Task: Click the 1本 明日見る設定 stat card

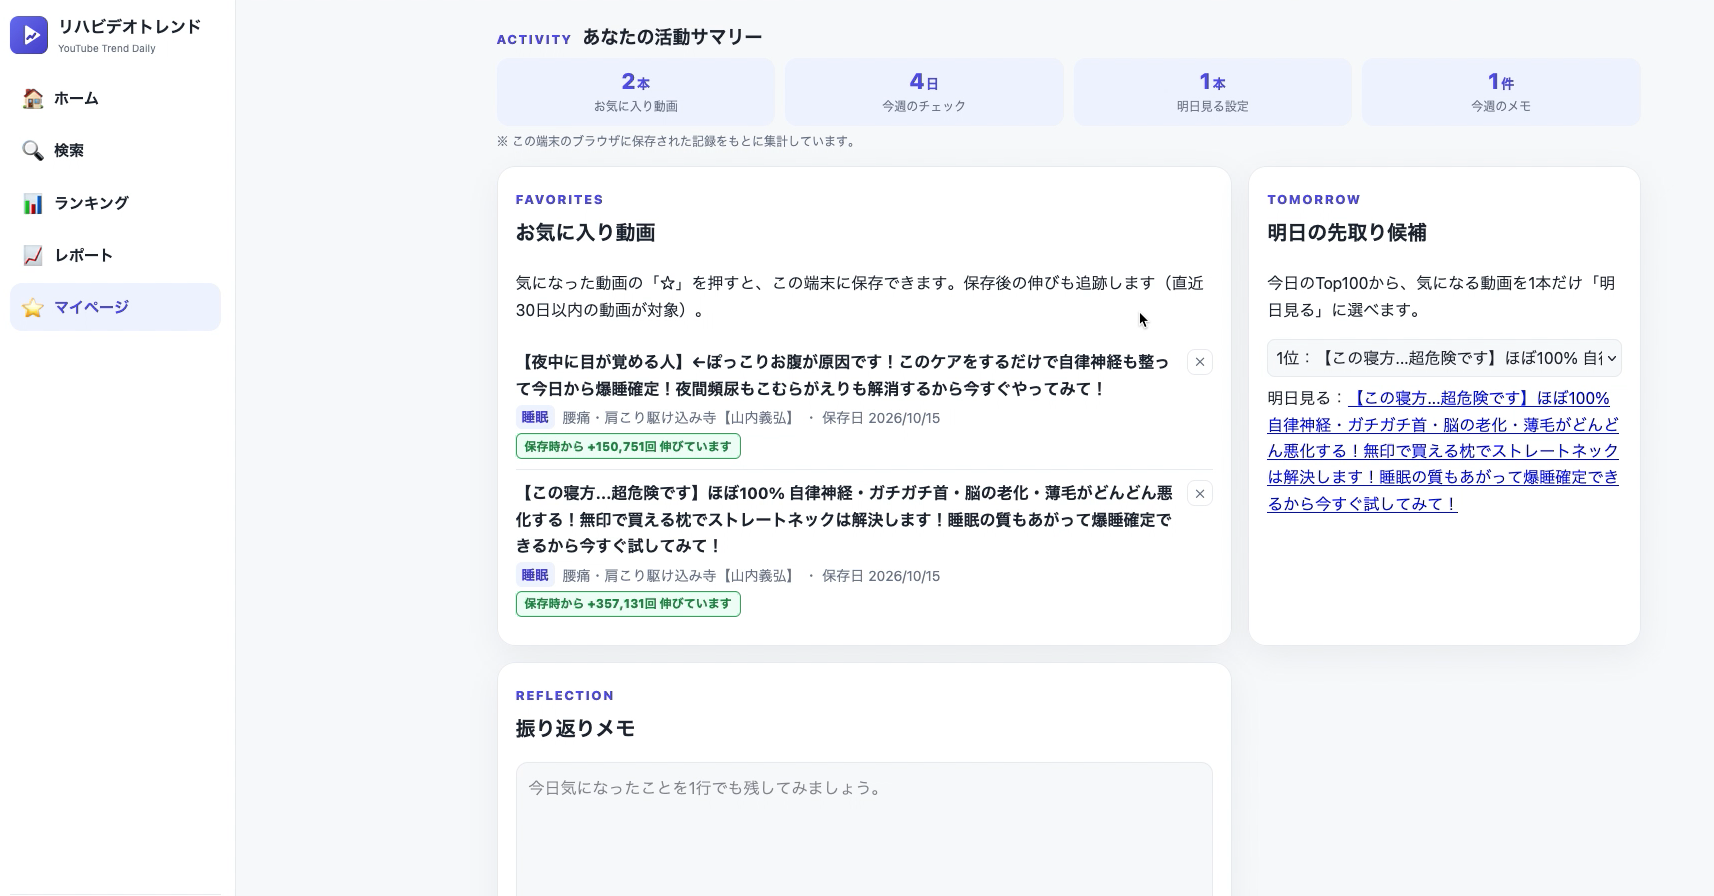Action: coord(1212,92)
